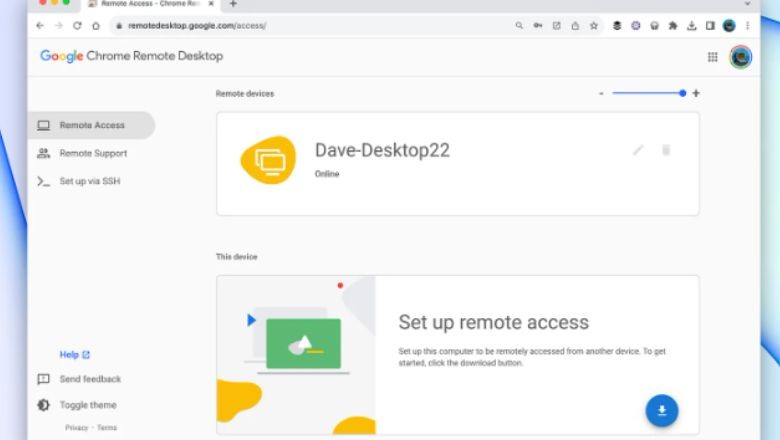Click the 'This device' heading
The width and height of the screenshot is (780, 440).
pos(236,257)
